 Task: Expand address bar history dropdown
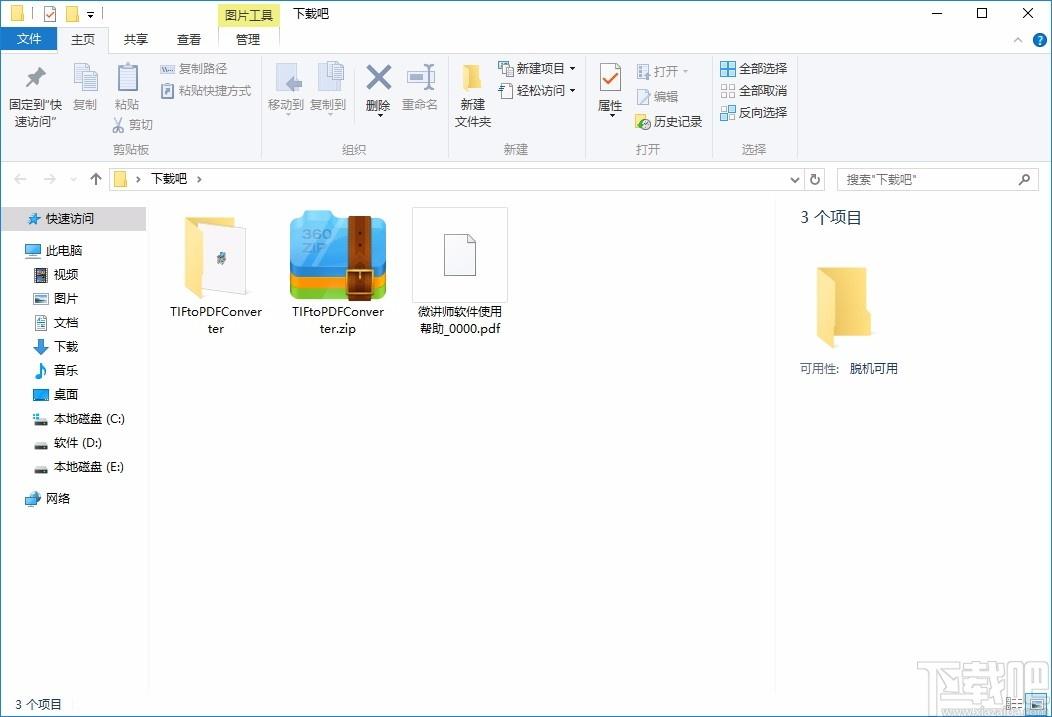point(794,179)
